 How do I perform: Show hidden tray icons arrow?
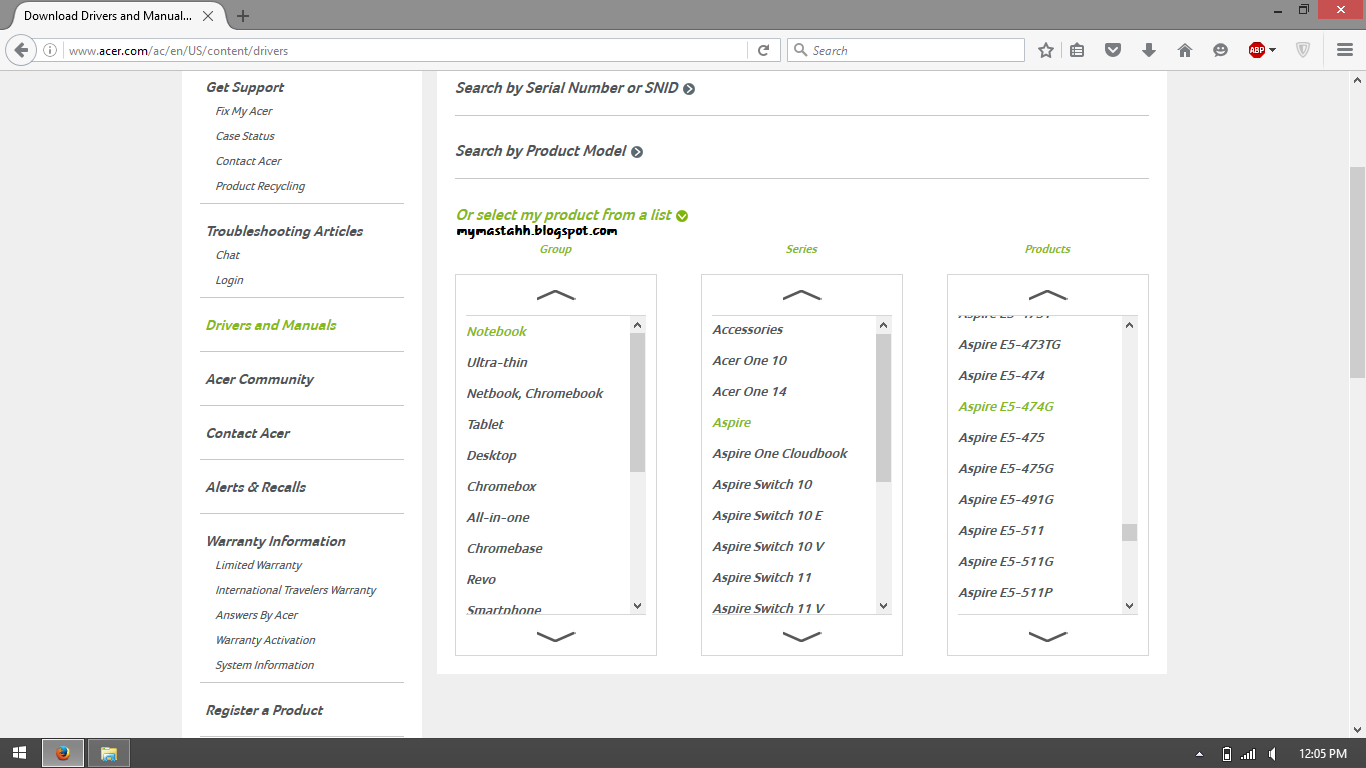(1199, 754)
